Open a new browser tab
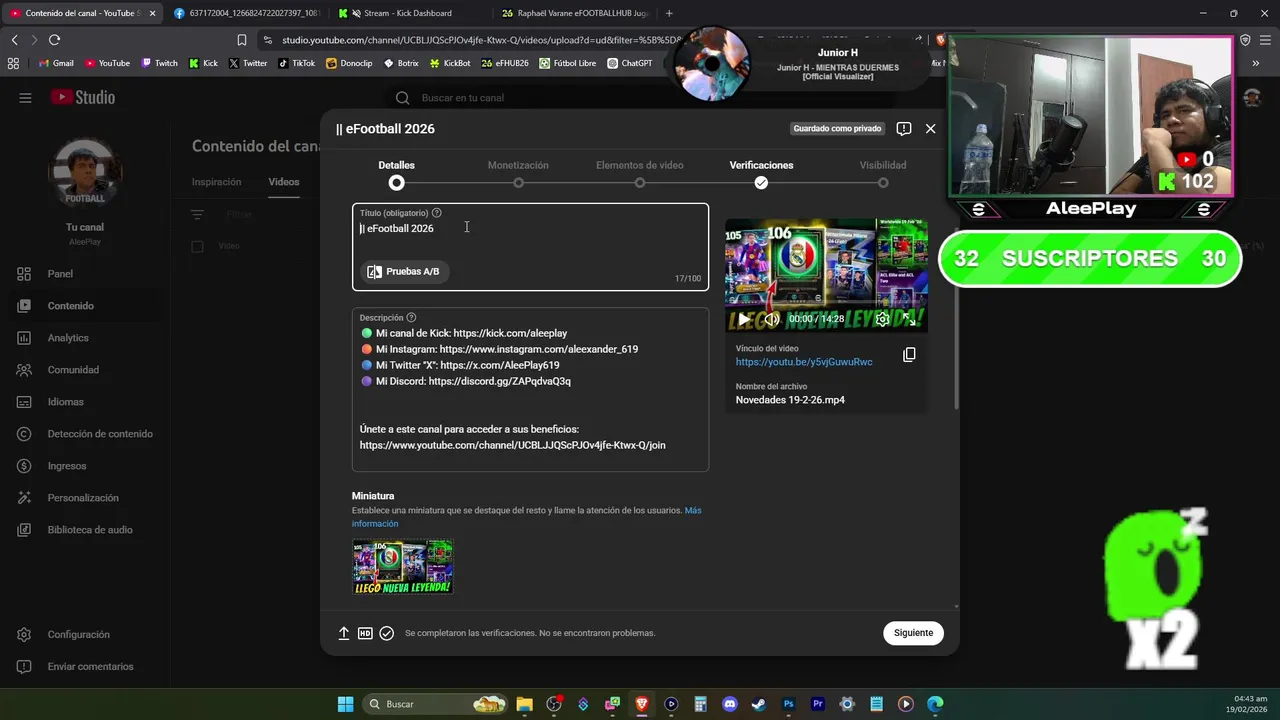This screenshot has width=1280, height=720. (669, 13)
